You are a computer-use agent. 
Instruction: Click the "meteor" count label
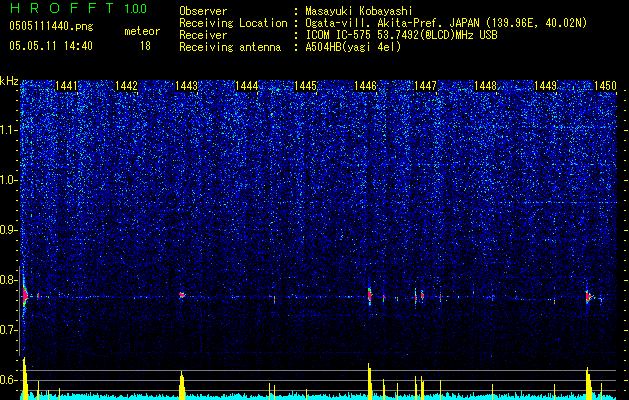pos(142,31)
